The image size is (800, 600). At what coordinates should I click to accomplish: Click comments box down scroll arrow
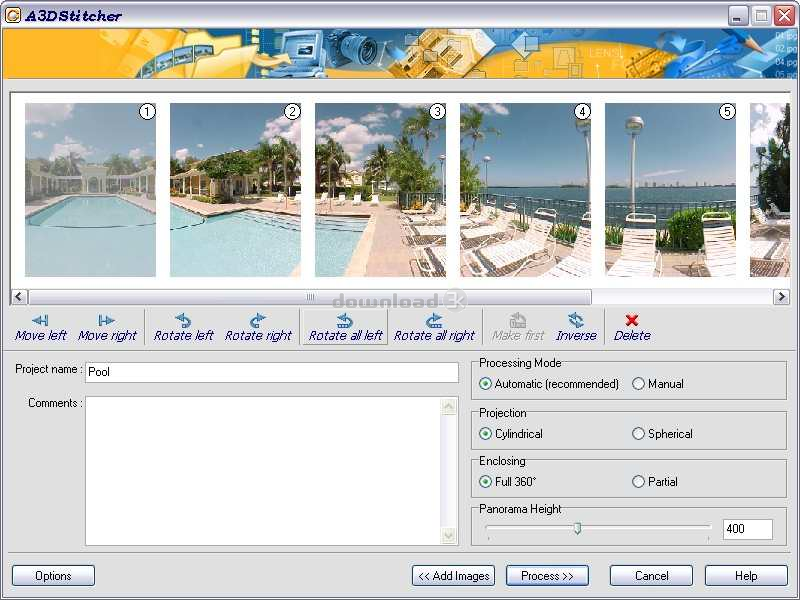click(x=448, y=535)
